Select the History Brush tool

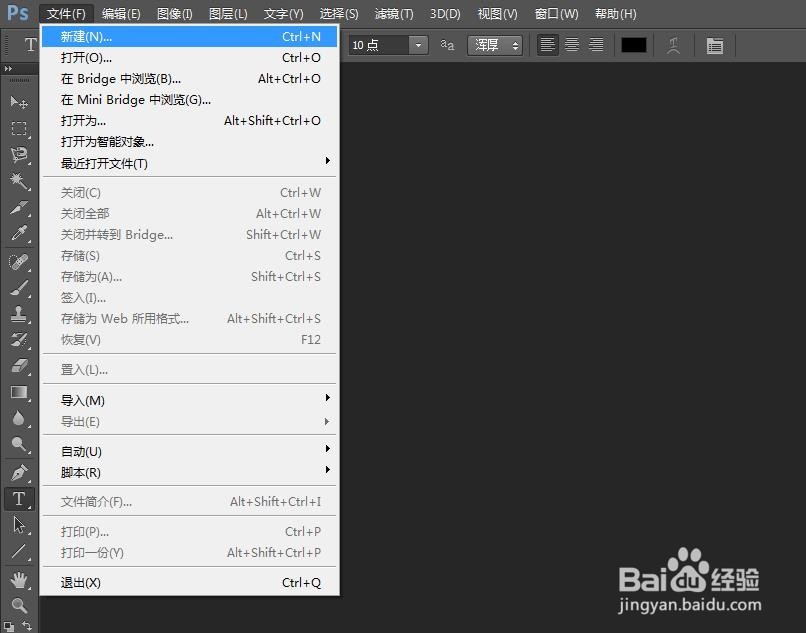(x=19, y=340)
